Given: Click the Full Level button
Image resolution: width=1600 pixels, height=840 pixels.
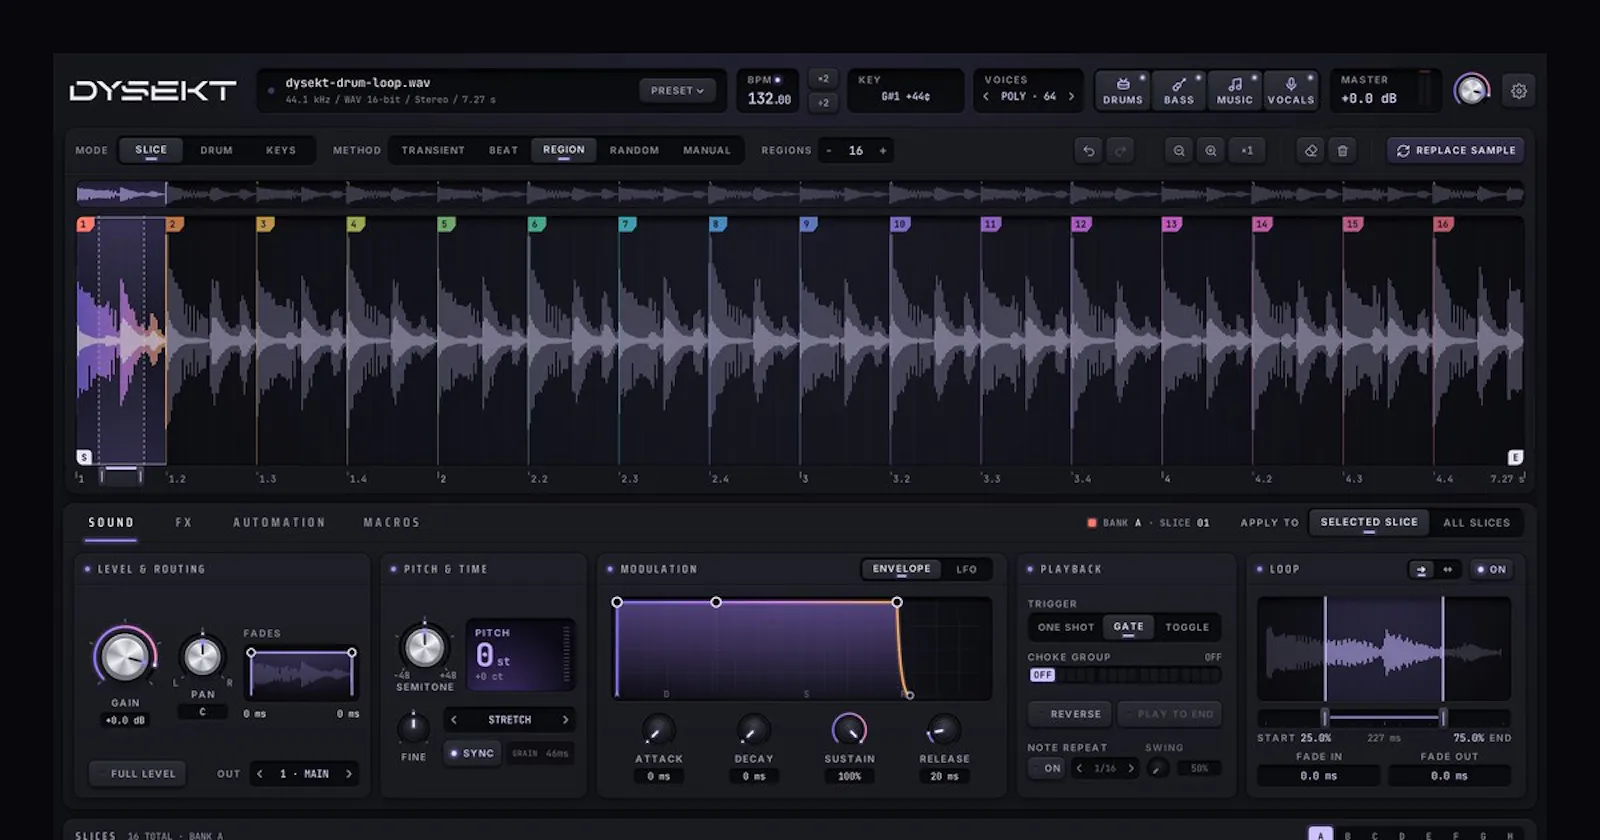Looking at the screenshot, I should pos(138,774).
